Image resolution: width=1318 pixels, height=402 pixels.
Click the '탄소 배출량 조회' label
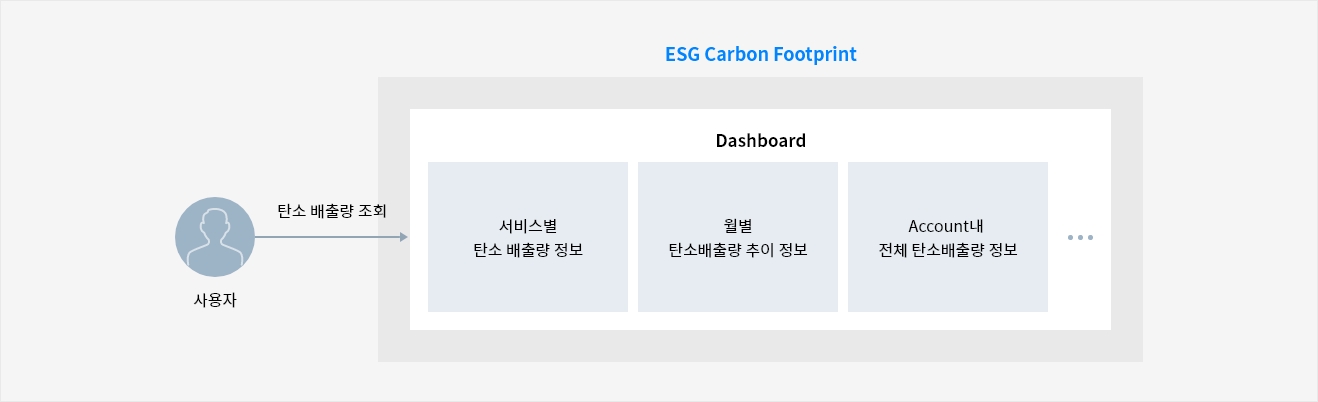tap(331, 211)
